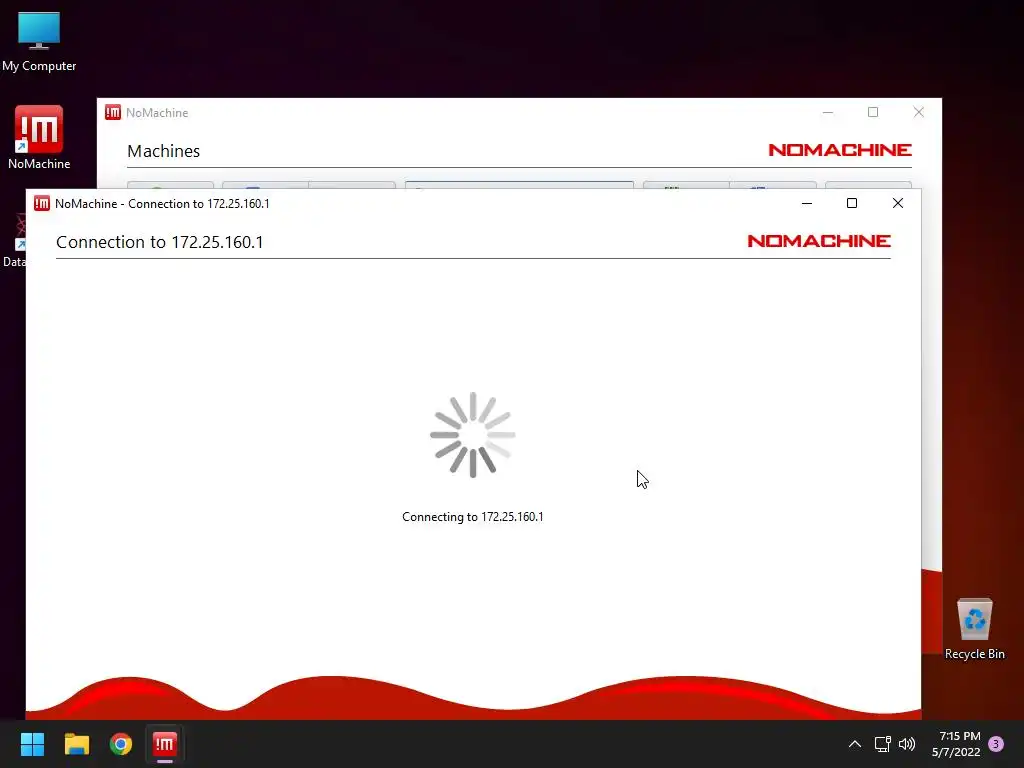Click the loading spinner in the connection window

[x=473, y=435]
